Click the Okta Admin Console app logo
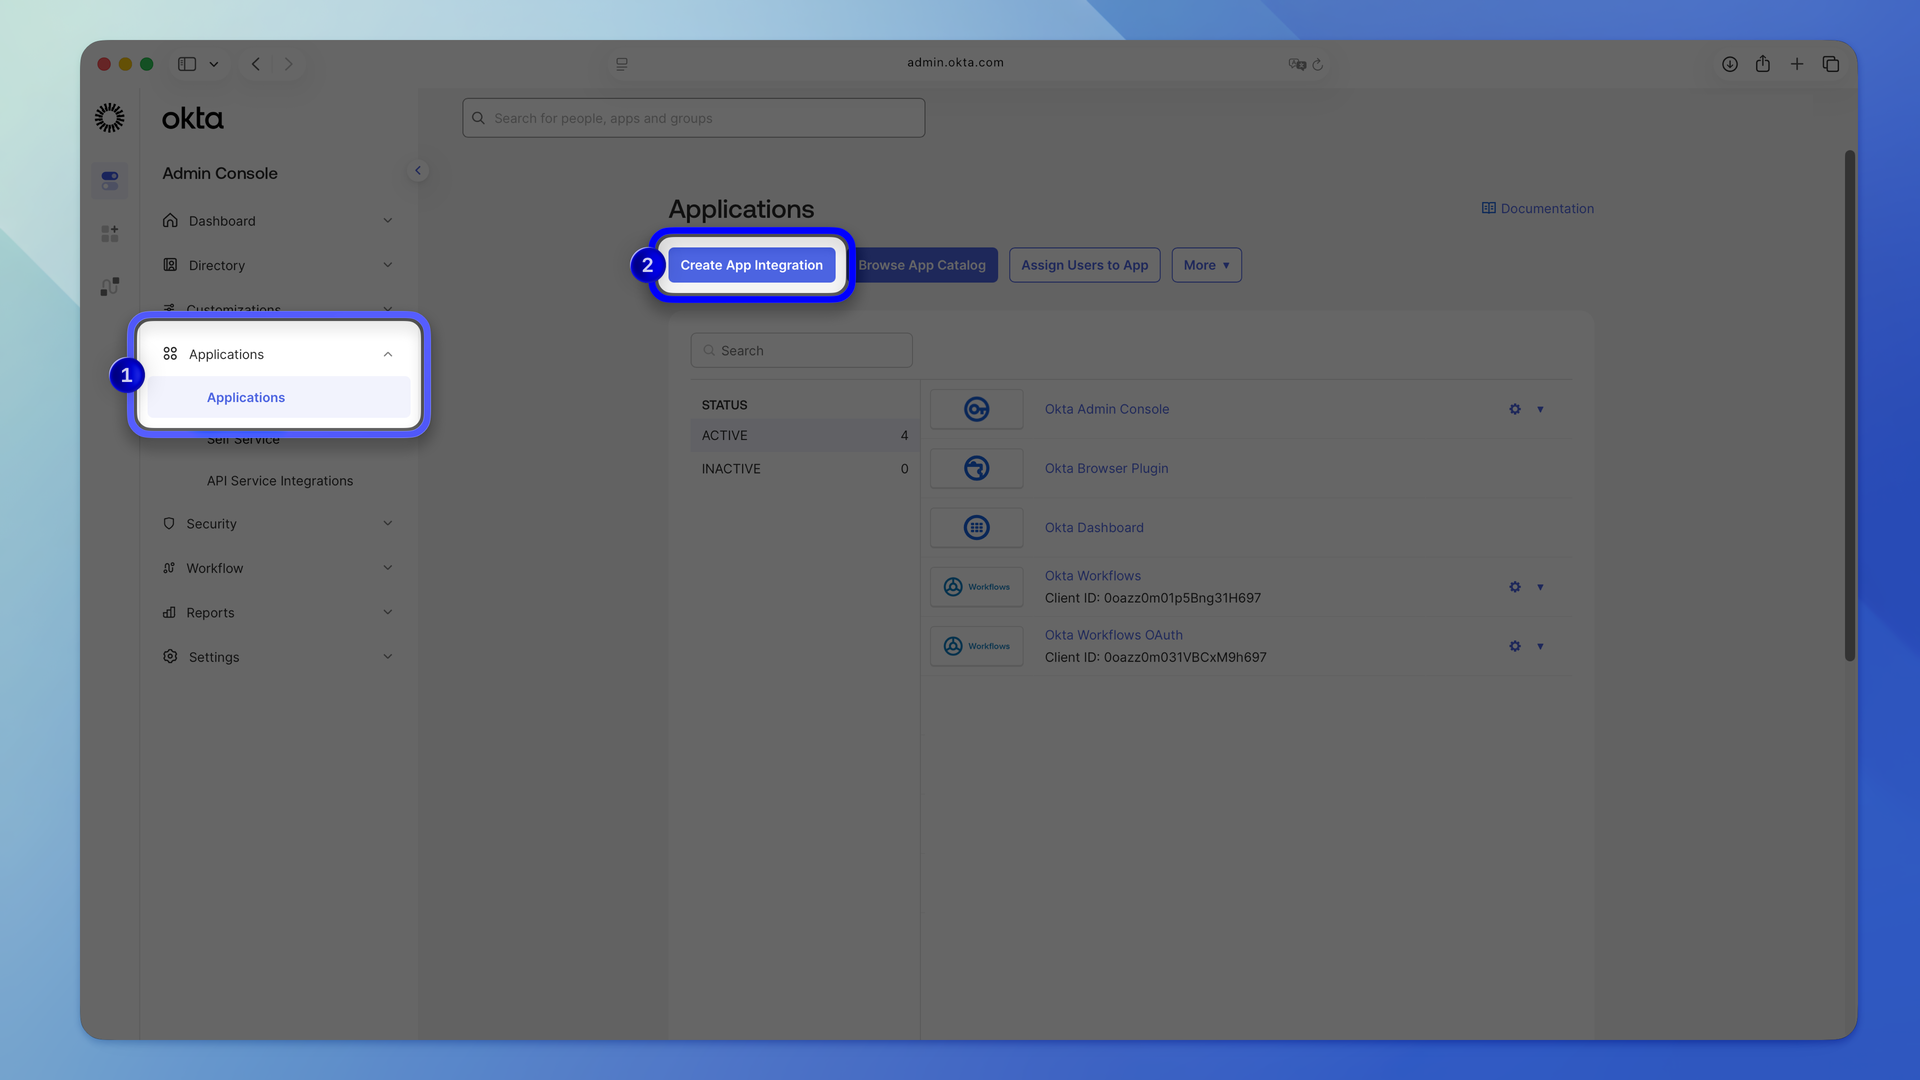This screenshot has height=1080, width=1920. 977,409
